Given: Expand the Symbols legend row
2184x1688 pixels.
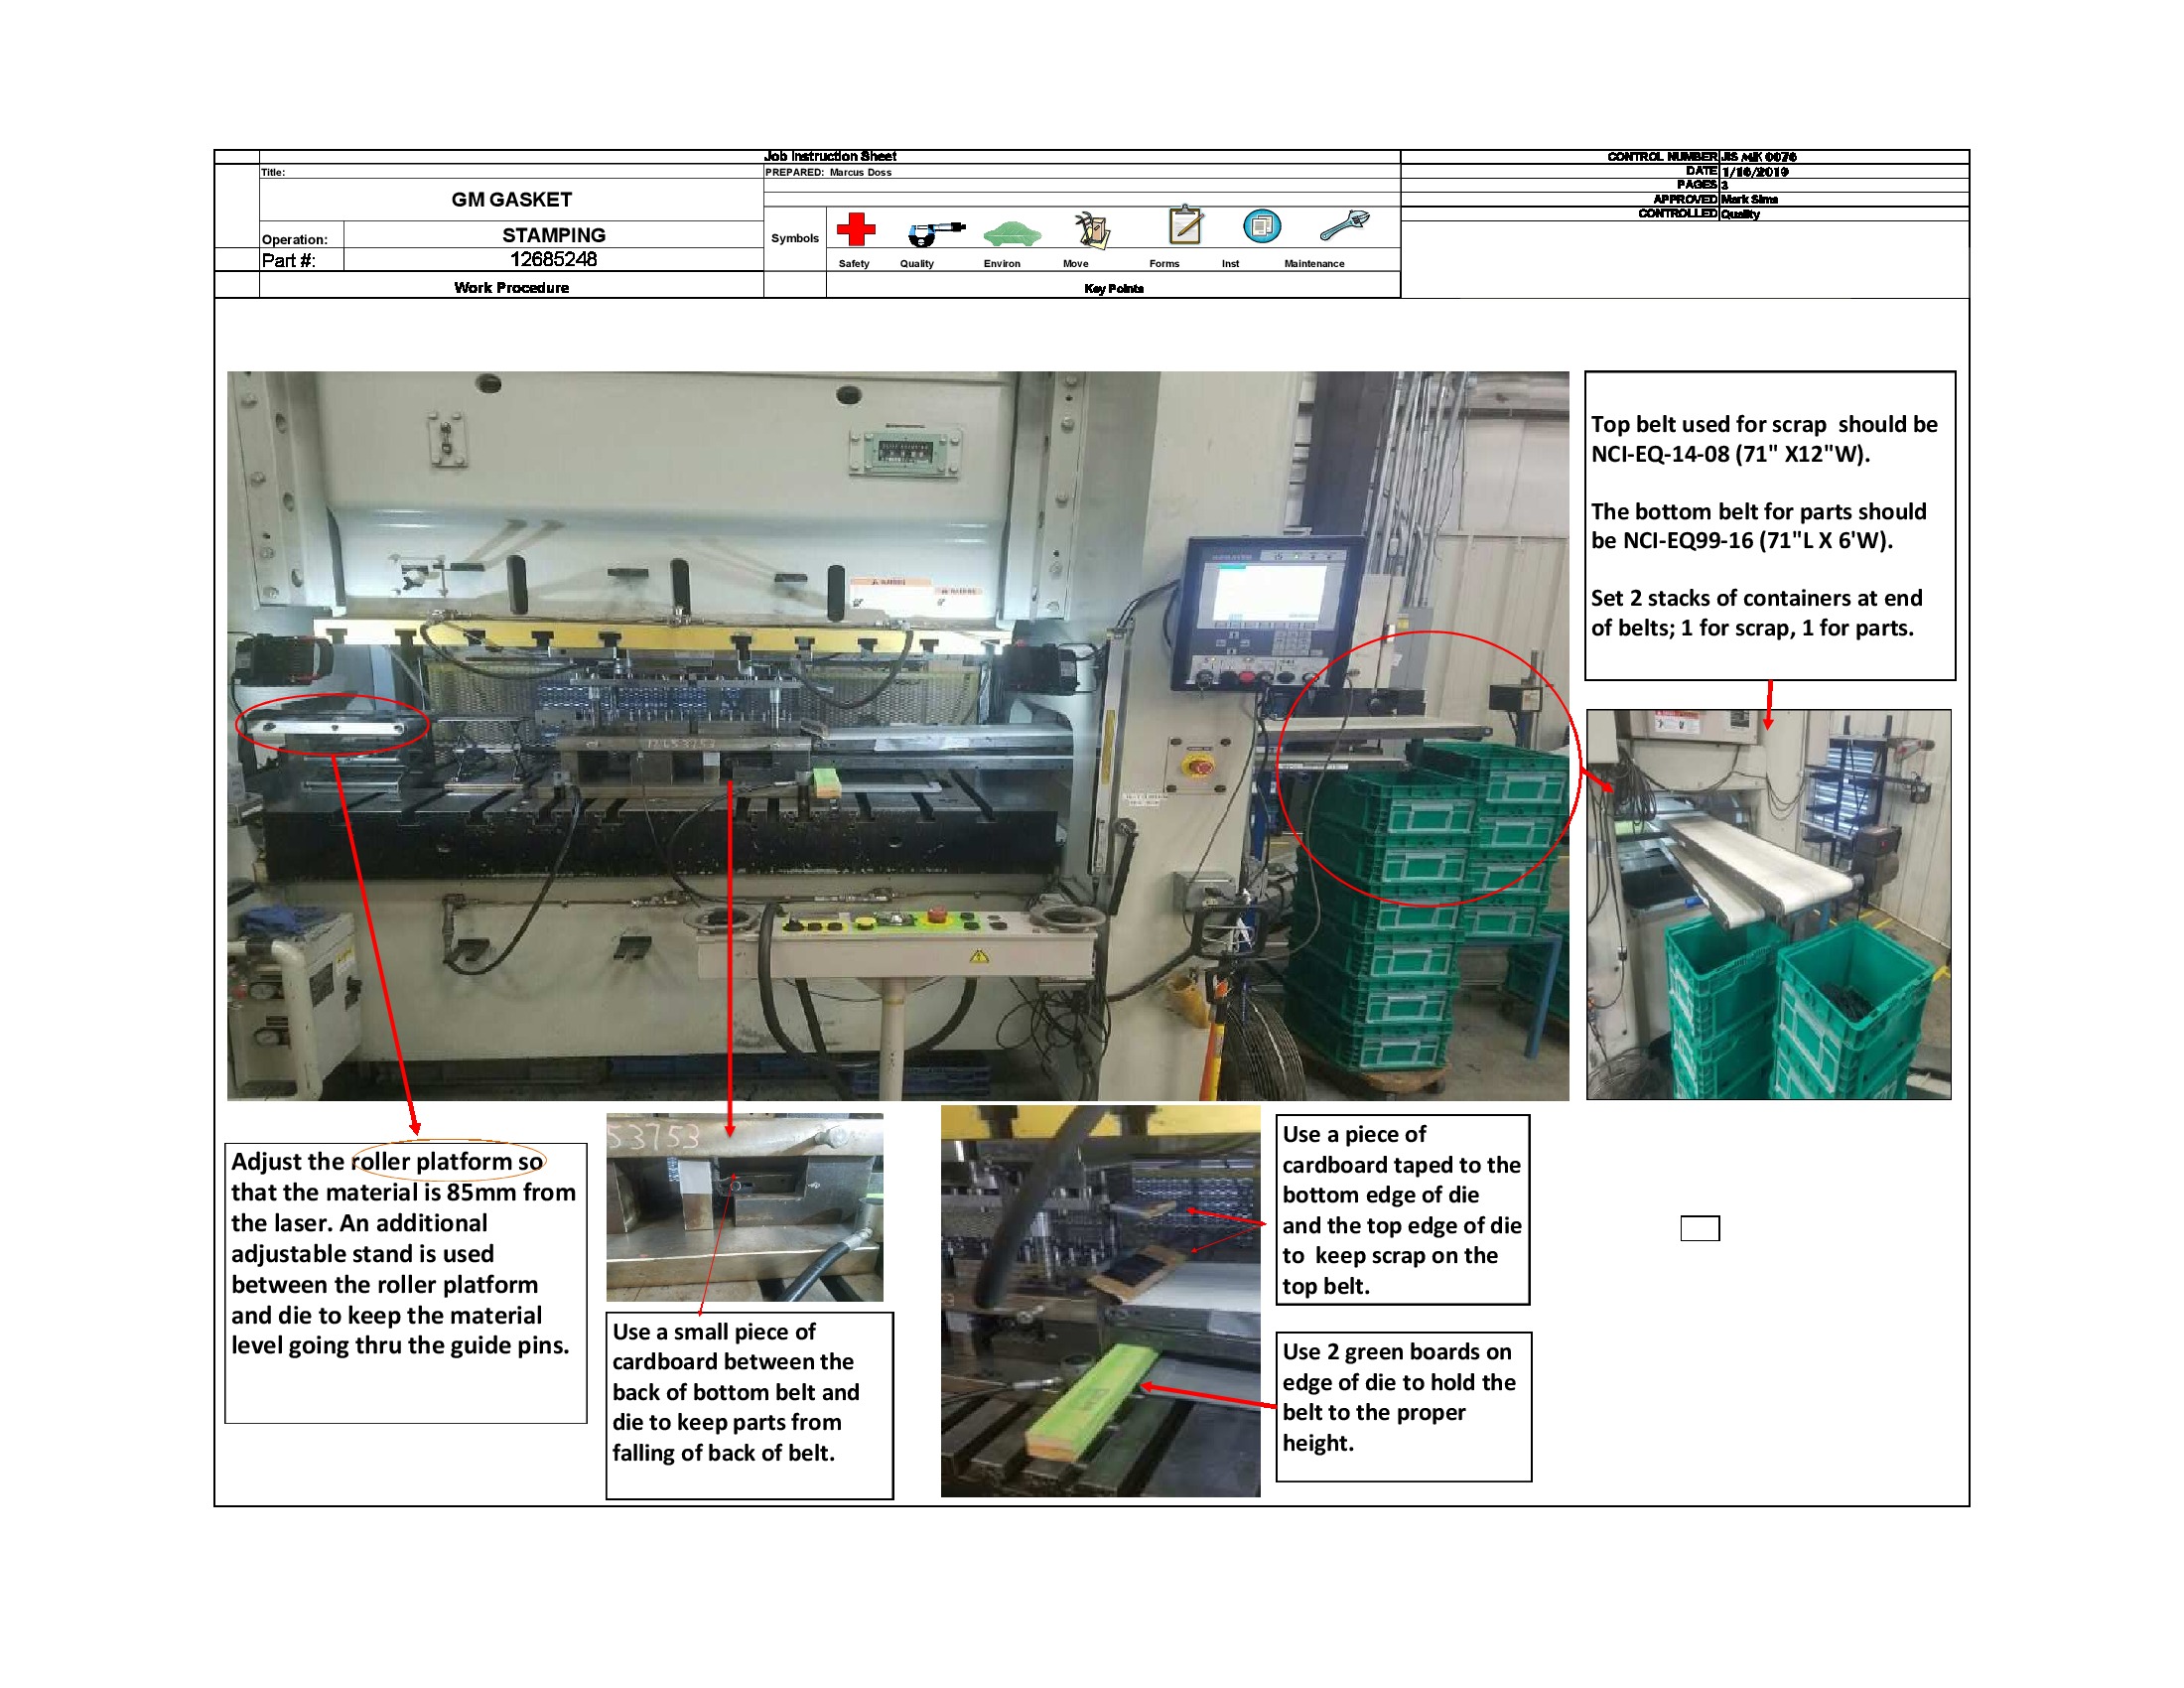Looking at the screenshot, I should tap(796, 237).
